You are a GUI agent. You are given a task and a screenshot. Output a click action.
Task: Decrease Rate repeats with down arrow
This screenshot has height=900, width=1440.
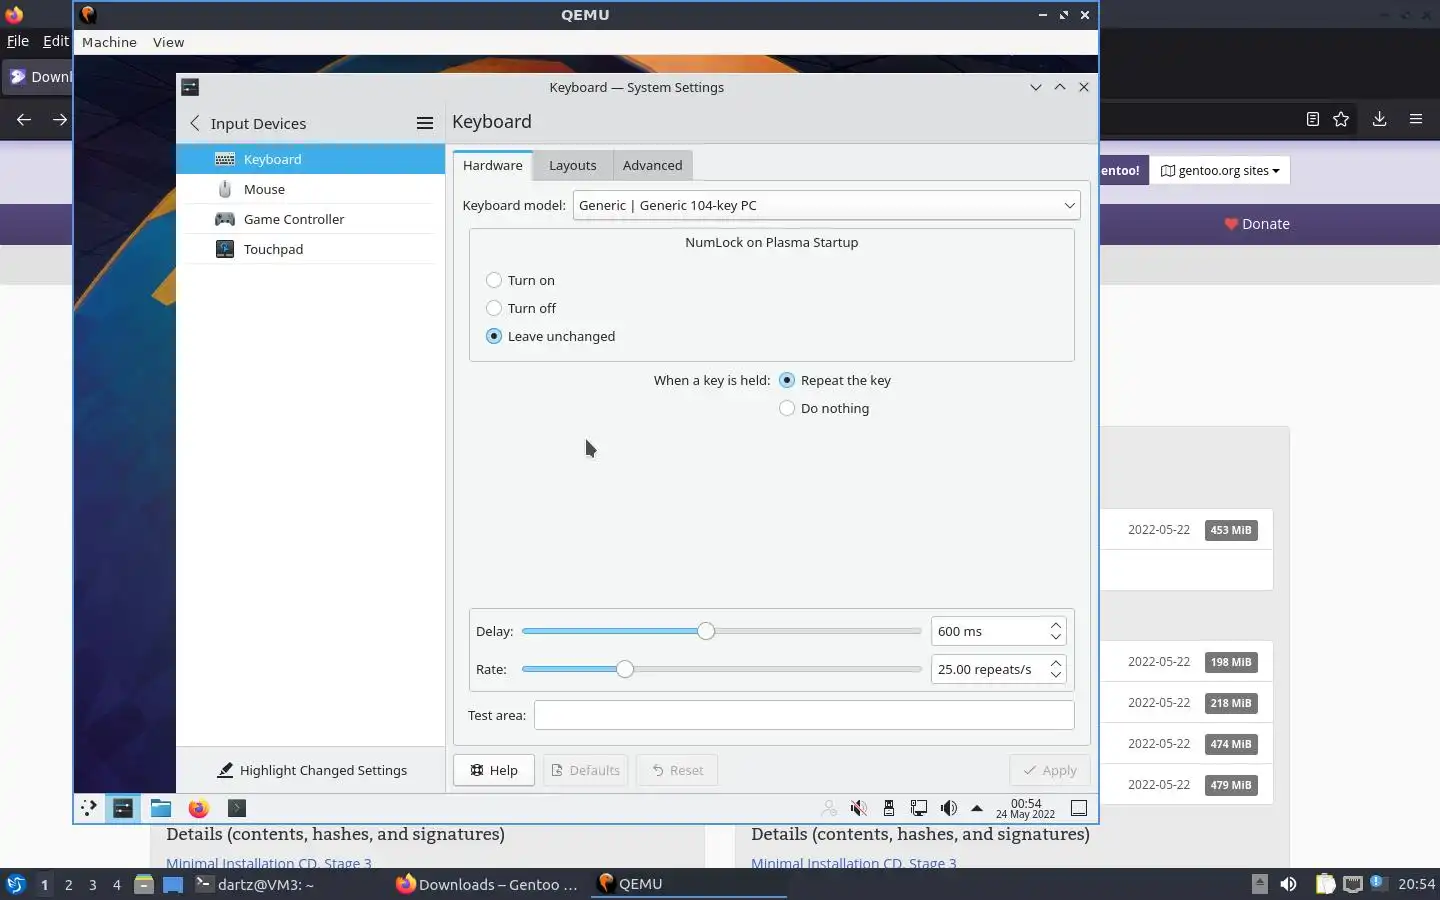click(1056, 675)
